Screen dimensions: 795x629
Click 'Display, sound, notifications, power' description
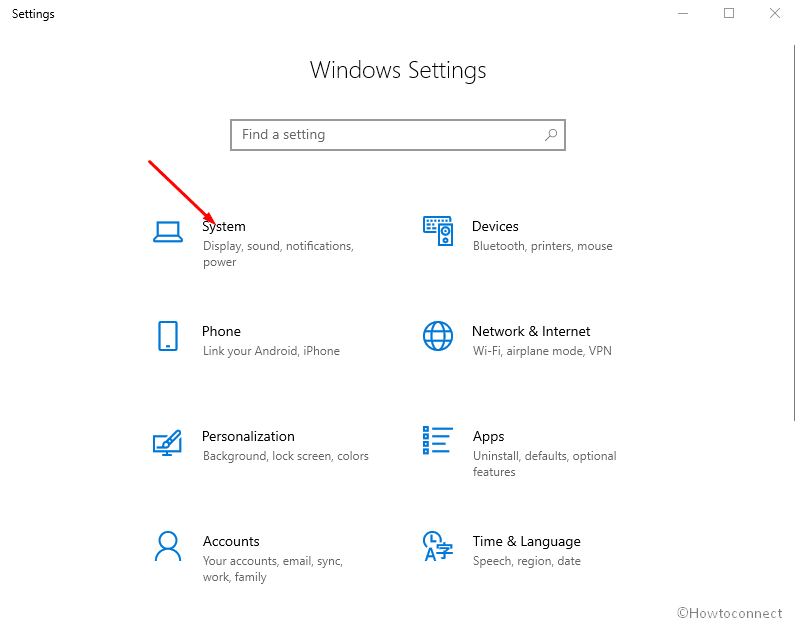click(x=278, y=254)
